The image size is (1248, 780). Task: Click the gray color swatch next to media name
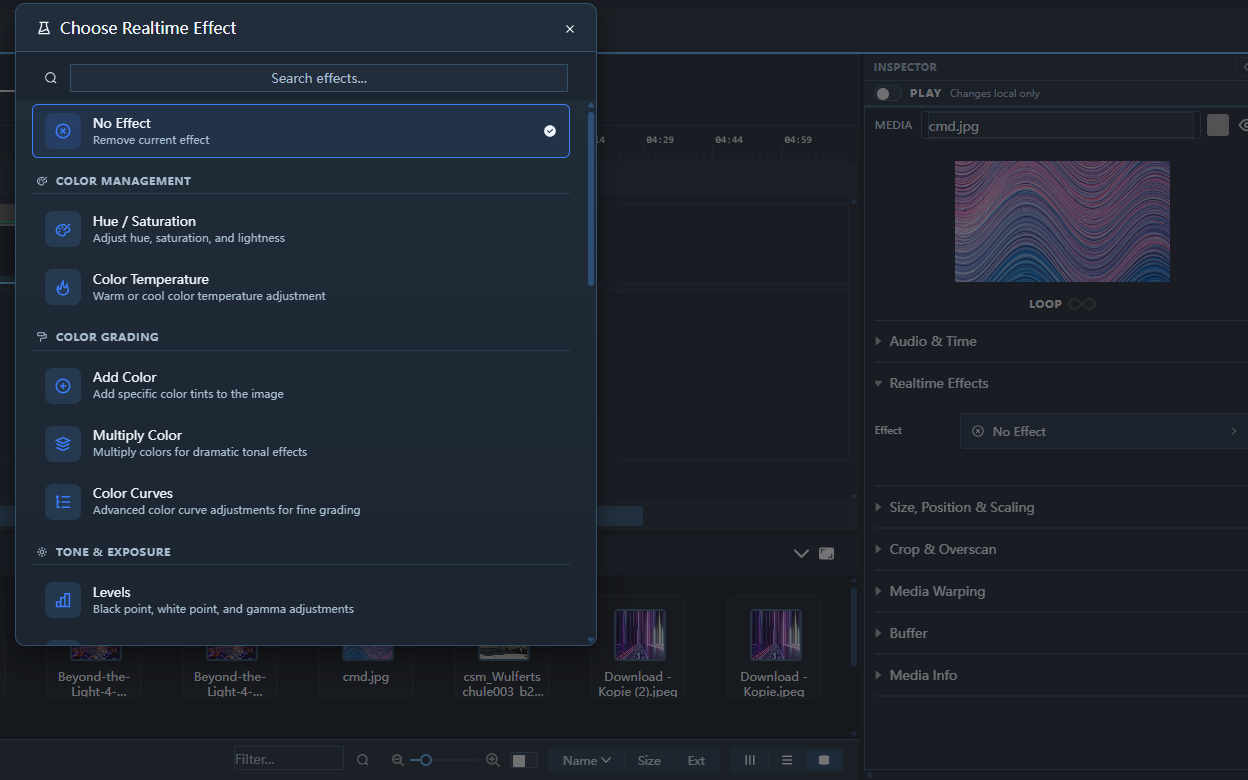click(x=1217, y=125)
